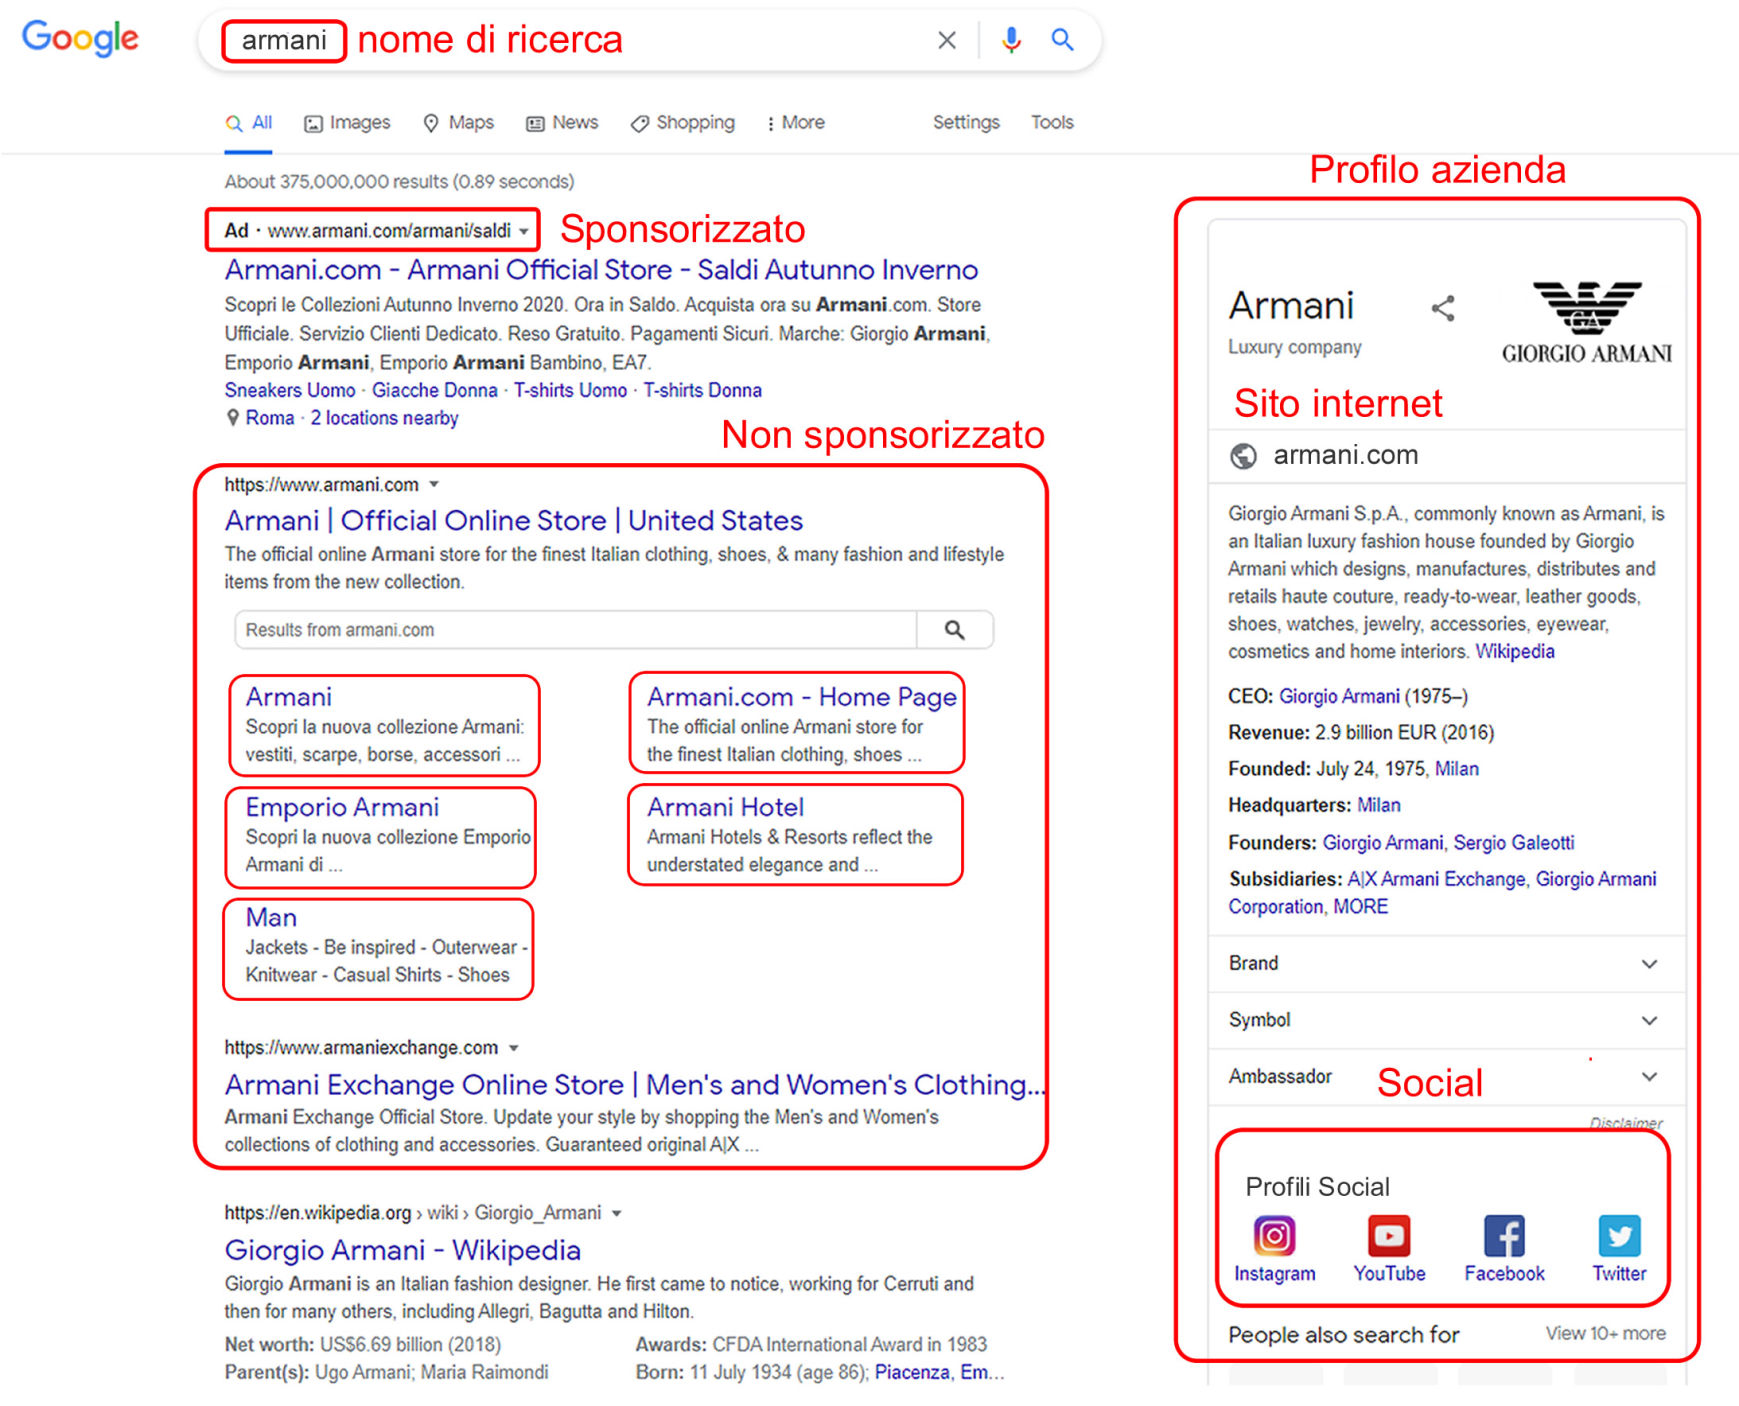Expand the Ambassador section
Screen dimensions: 1739x1406
click(1447, 1077)
